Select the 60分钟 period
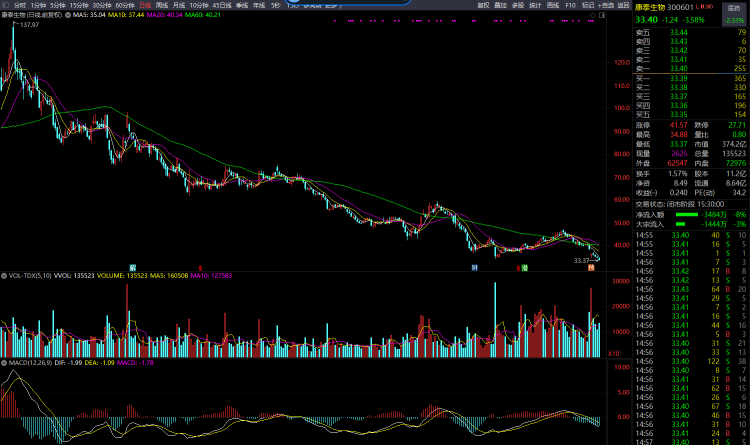This screenshot has width=750, height=445. pos(125,5)
